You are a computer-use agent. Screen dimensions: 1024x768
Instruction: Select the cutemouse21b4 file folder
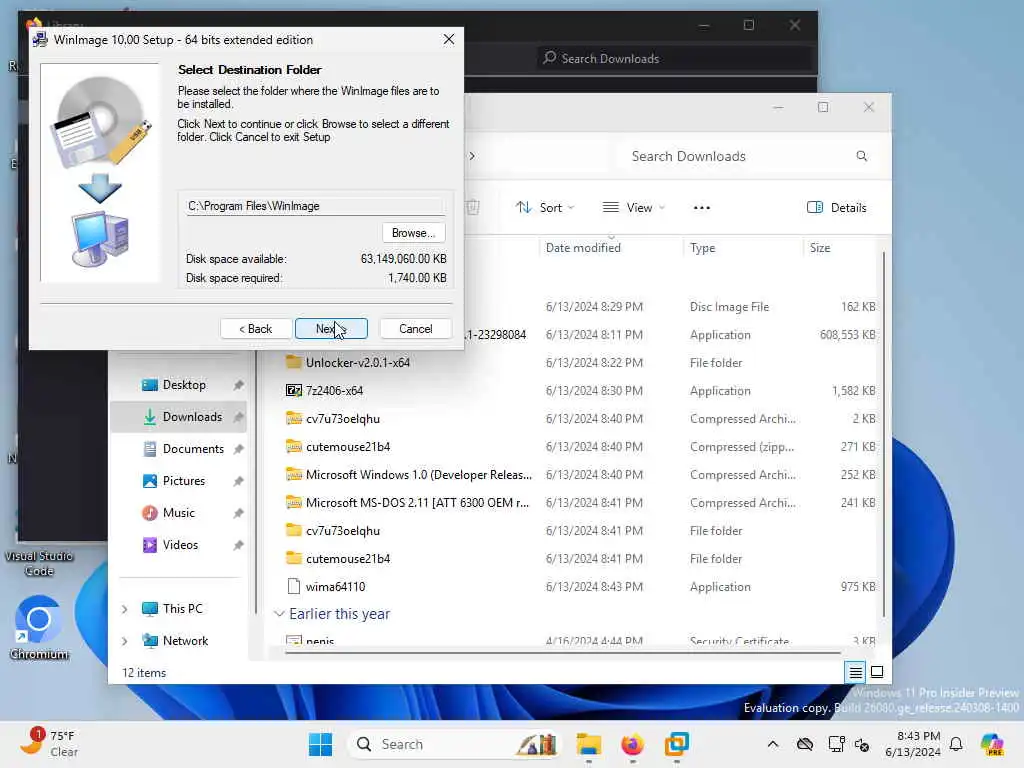(x=348, y=559)
